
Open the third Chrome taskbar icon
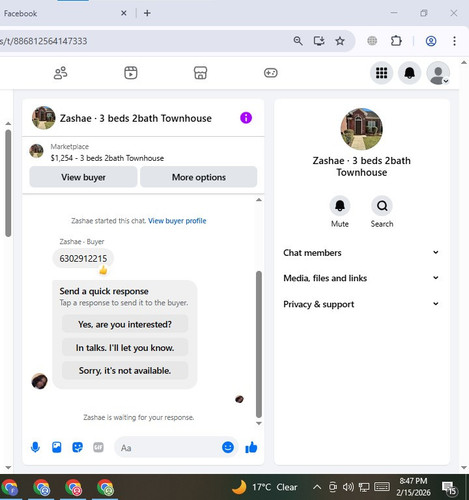pos(73,488)
